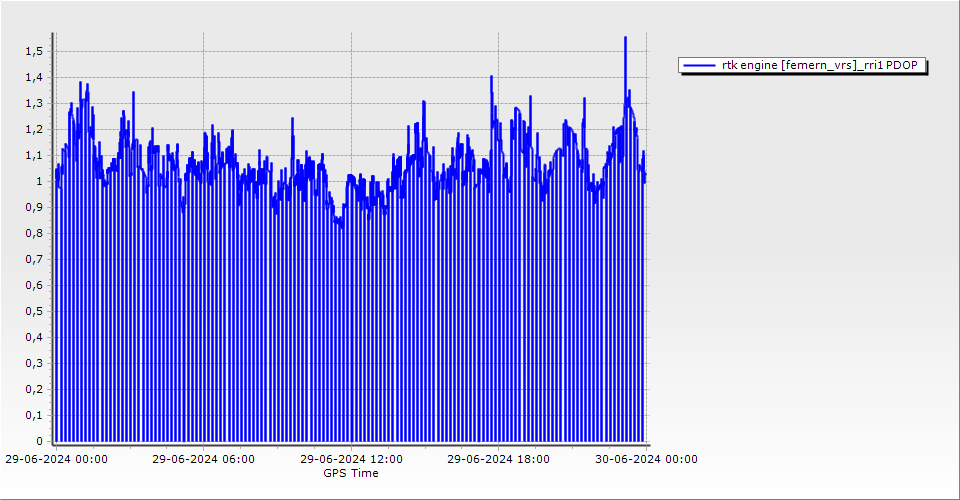Select the 29-06-2024 00:00 time label
The height and width of the screenshot is (500, 960).
[56, 459]
